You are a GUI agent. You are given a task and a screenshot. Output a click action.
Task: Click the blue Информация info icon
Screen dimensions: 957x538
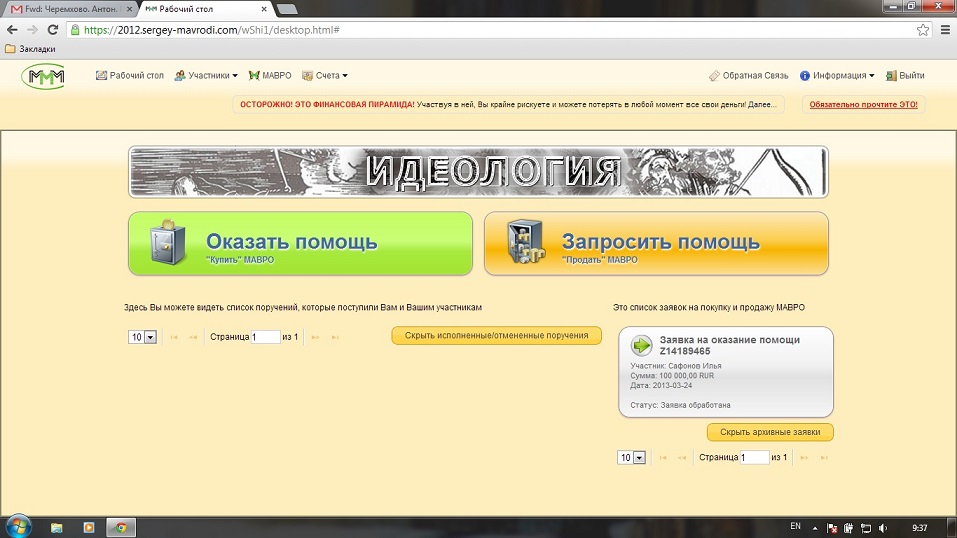pyautogui.click(x=805, y=76)
